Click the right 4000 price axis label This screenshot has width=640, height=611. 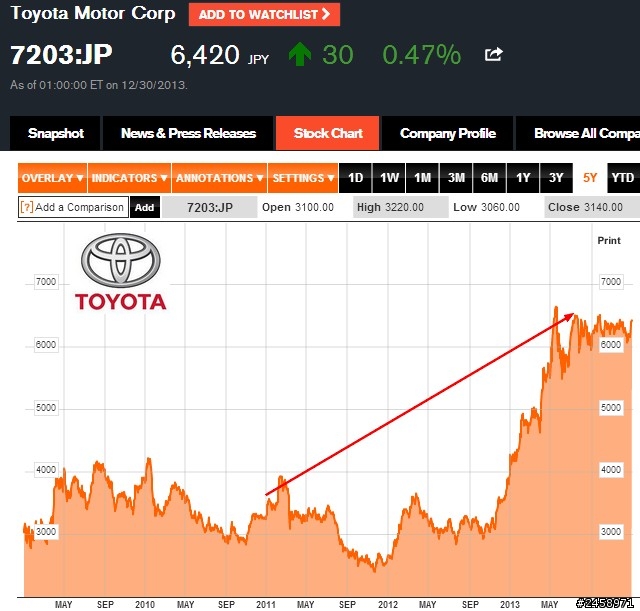(611, 470)
